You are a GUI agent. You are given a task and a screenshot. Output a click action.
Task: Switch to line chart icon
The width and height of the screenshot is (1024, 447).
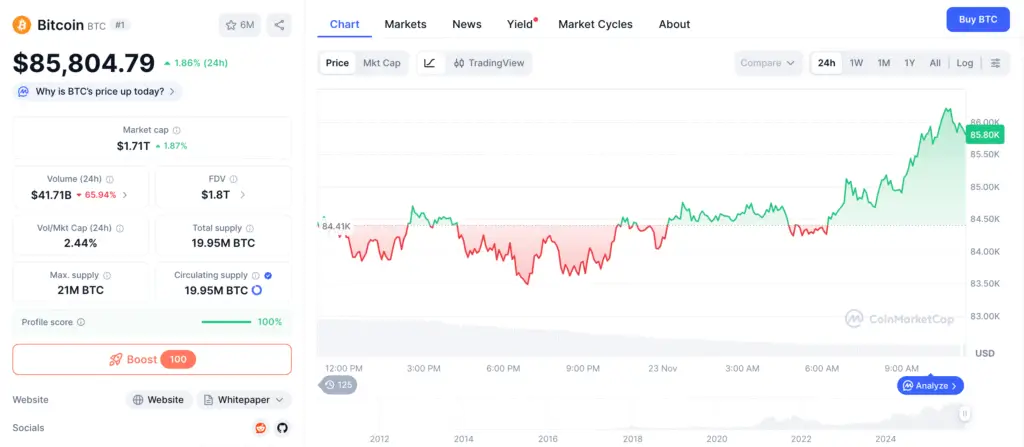[430, 63]
